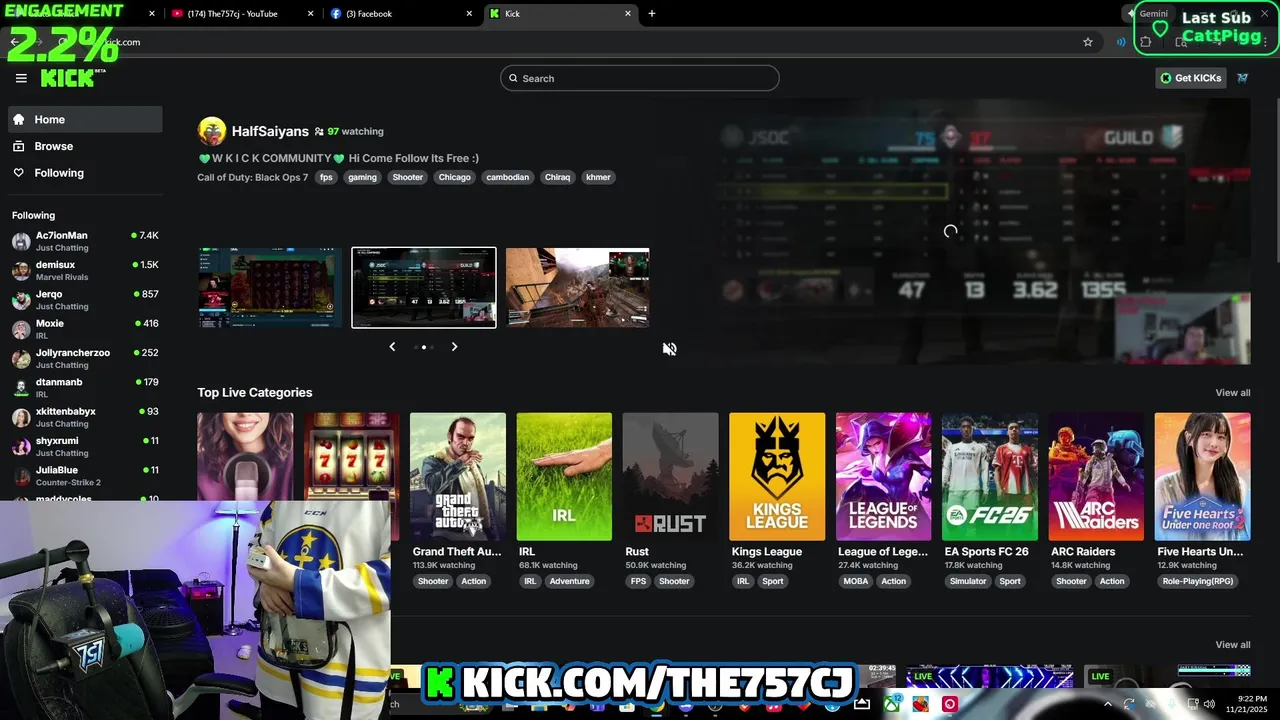Open the Xbox app in the taskbar
This screenshot has height=720, width=1280.
point(890,704)
